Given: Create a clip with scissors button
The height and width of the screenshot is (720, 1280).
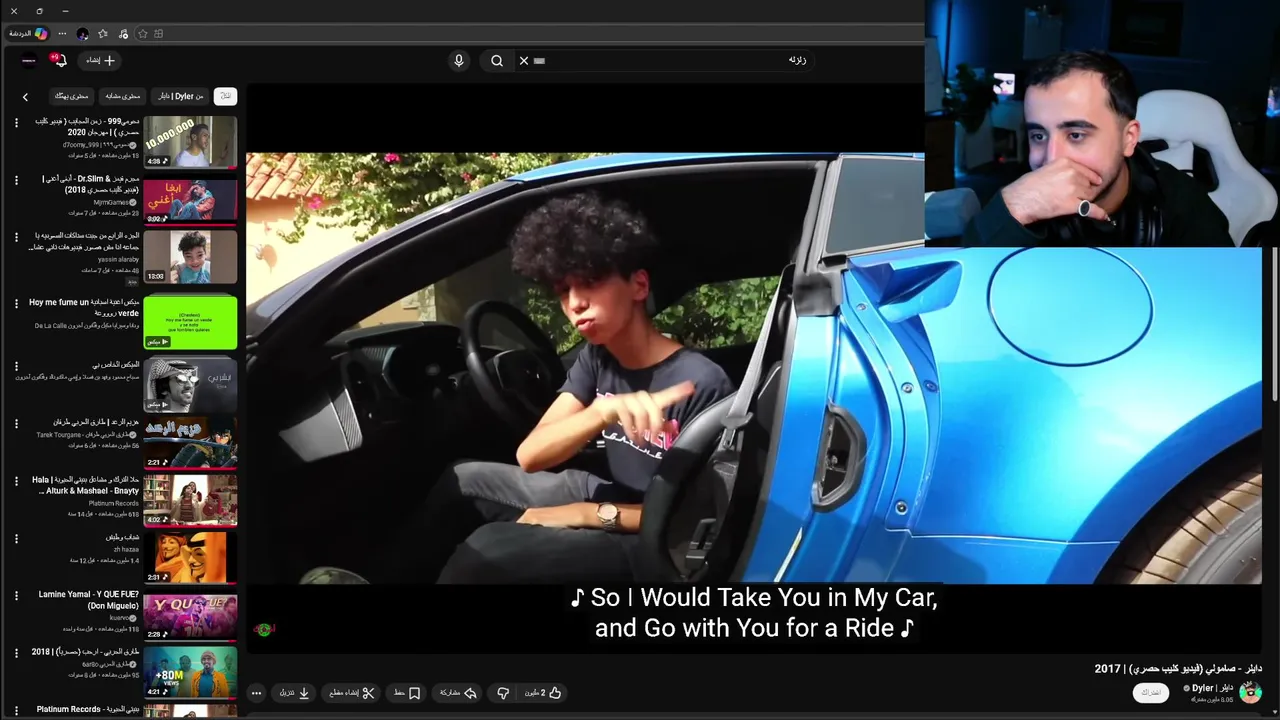Looking at the screenshot, I should pos(352,693).
